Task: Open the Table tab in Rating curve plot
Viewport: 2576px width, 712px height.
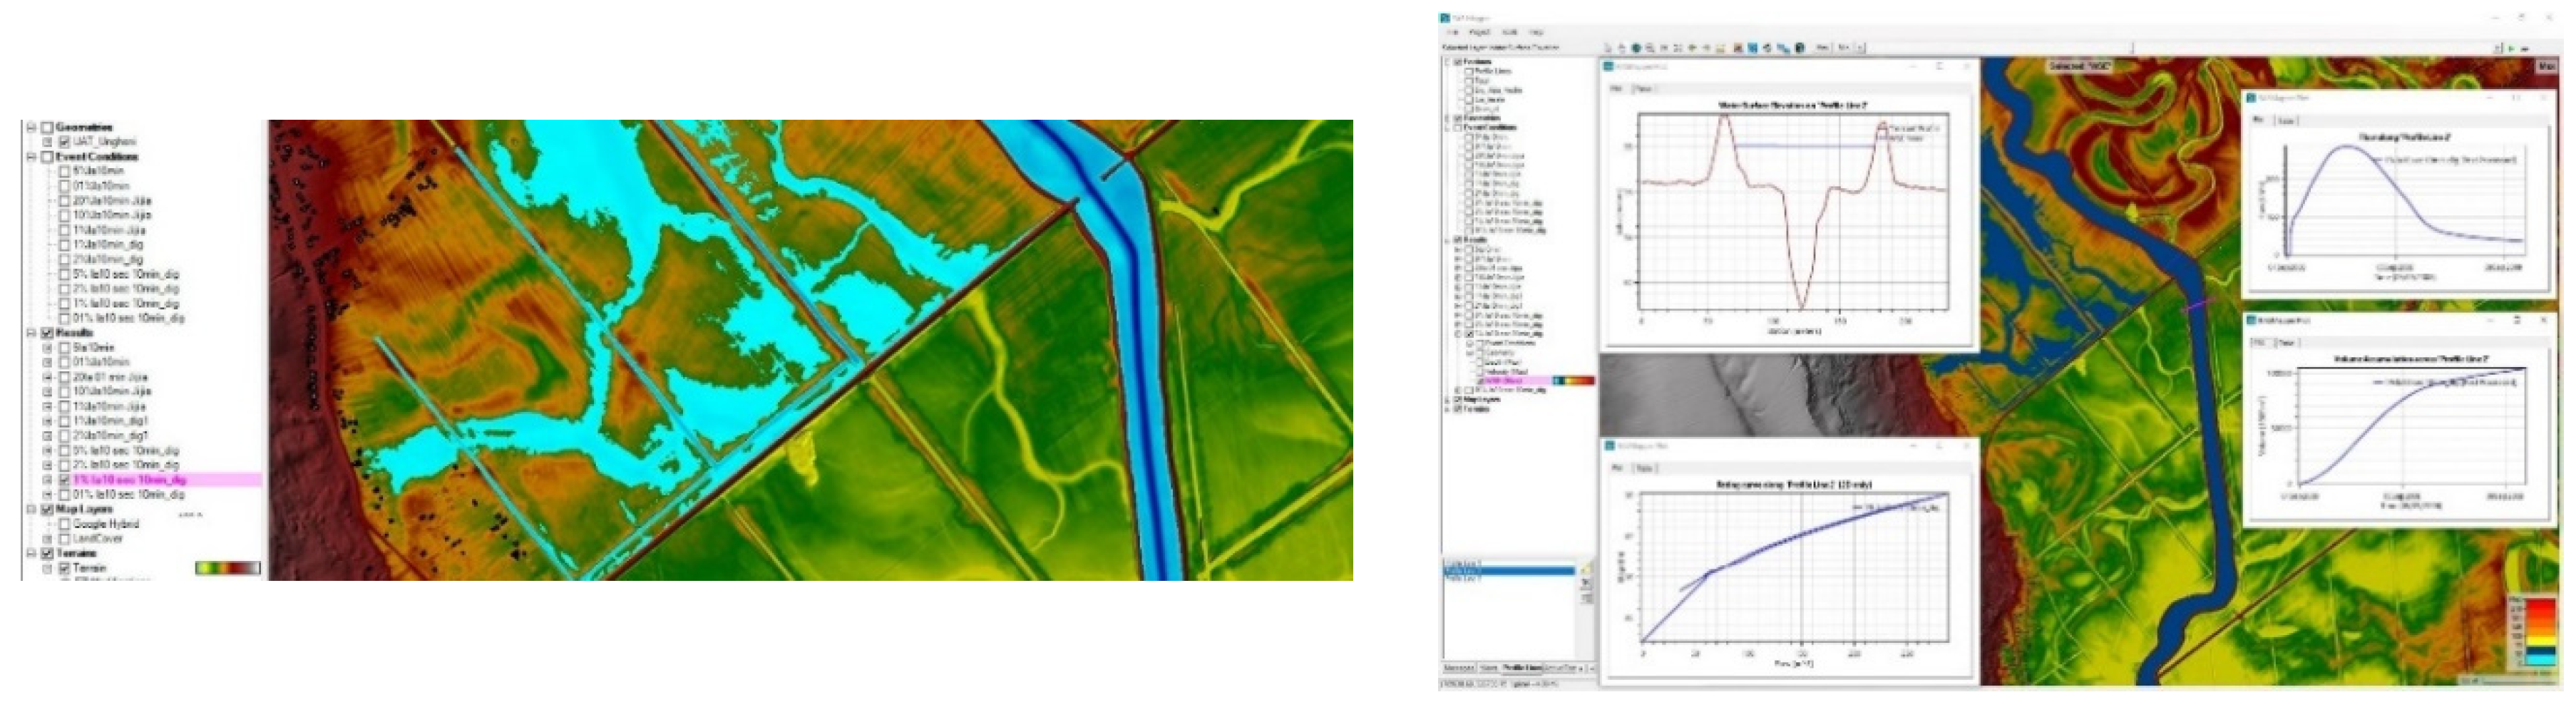Action: coord(1645,468)
